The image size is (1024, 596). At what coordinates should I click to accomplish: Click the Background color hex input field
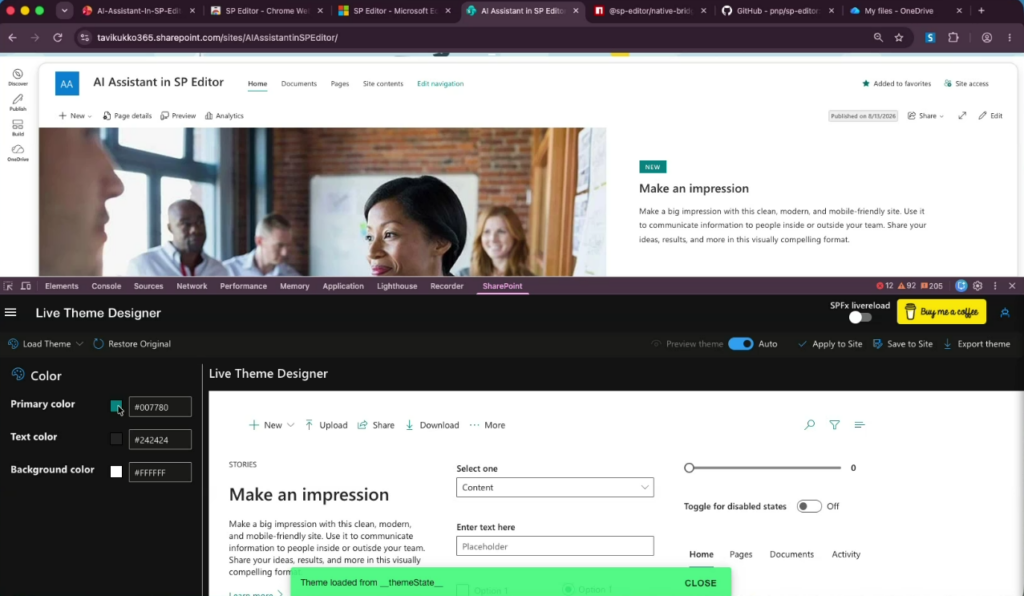tap(160, 472)
